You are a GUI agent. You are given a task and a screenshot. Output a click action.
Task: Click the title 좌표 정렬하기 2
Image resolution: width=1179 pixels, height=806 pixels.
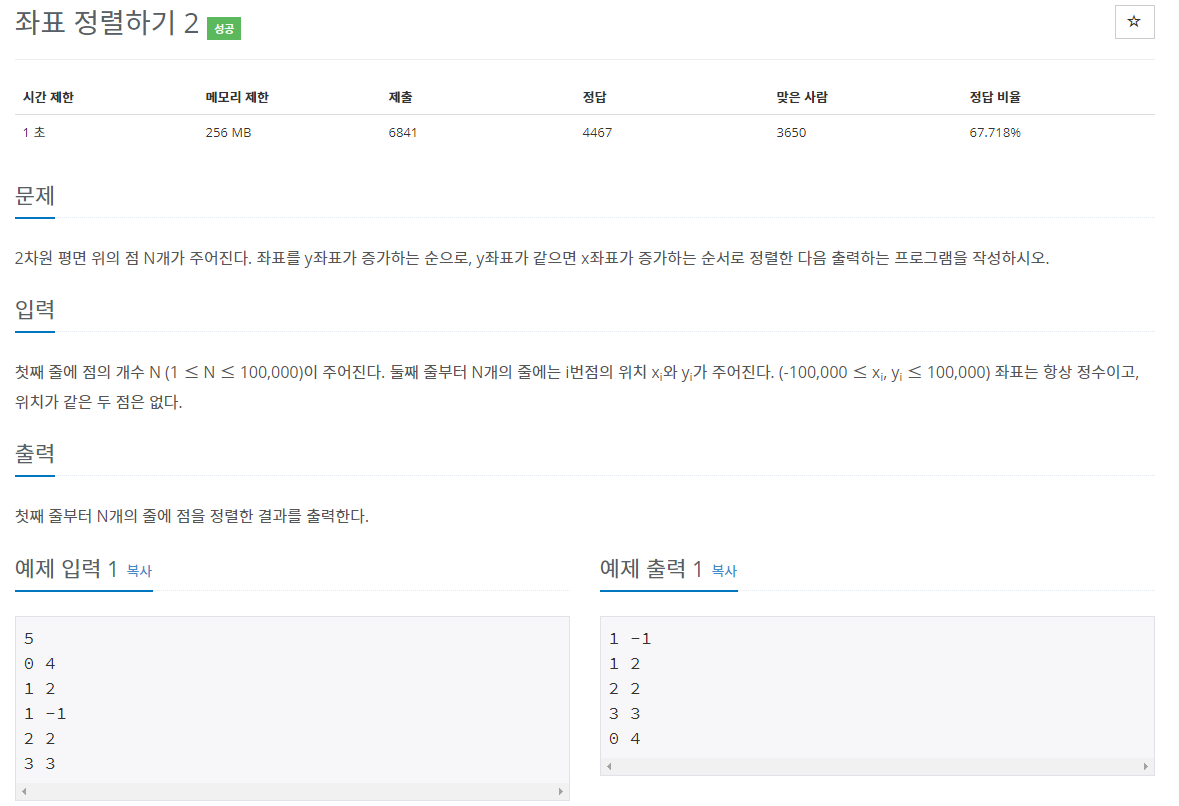[107, 23]
